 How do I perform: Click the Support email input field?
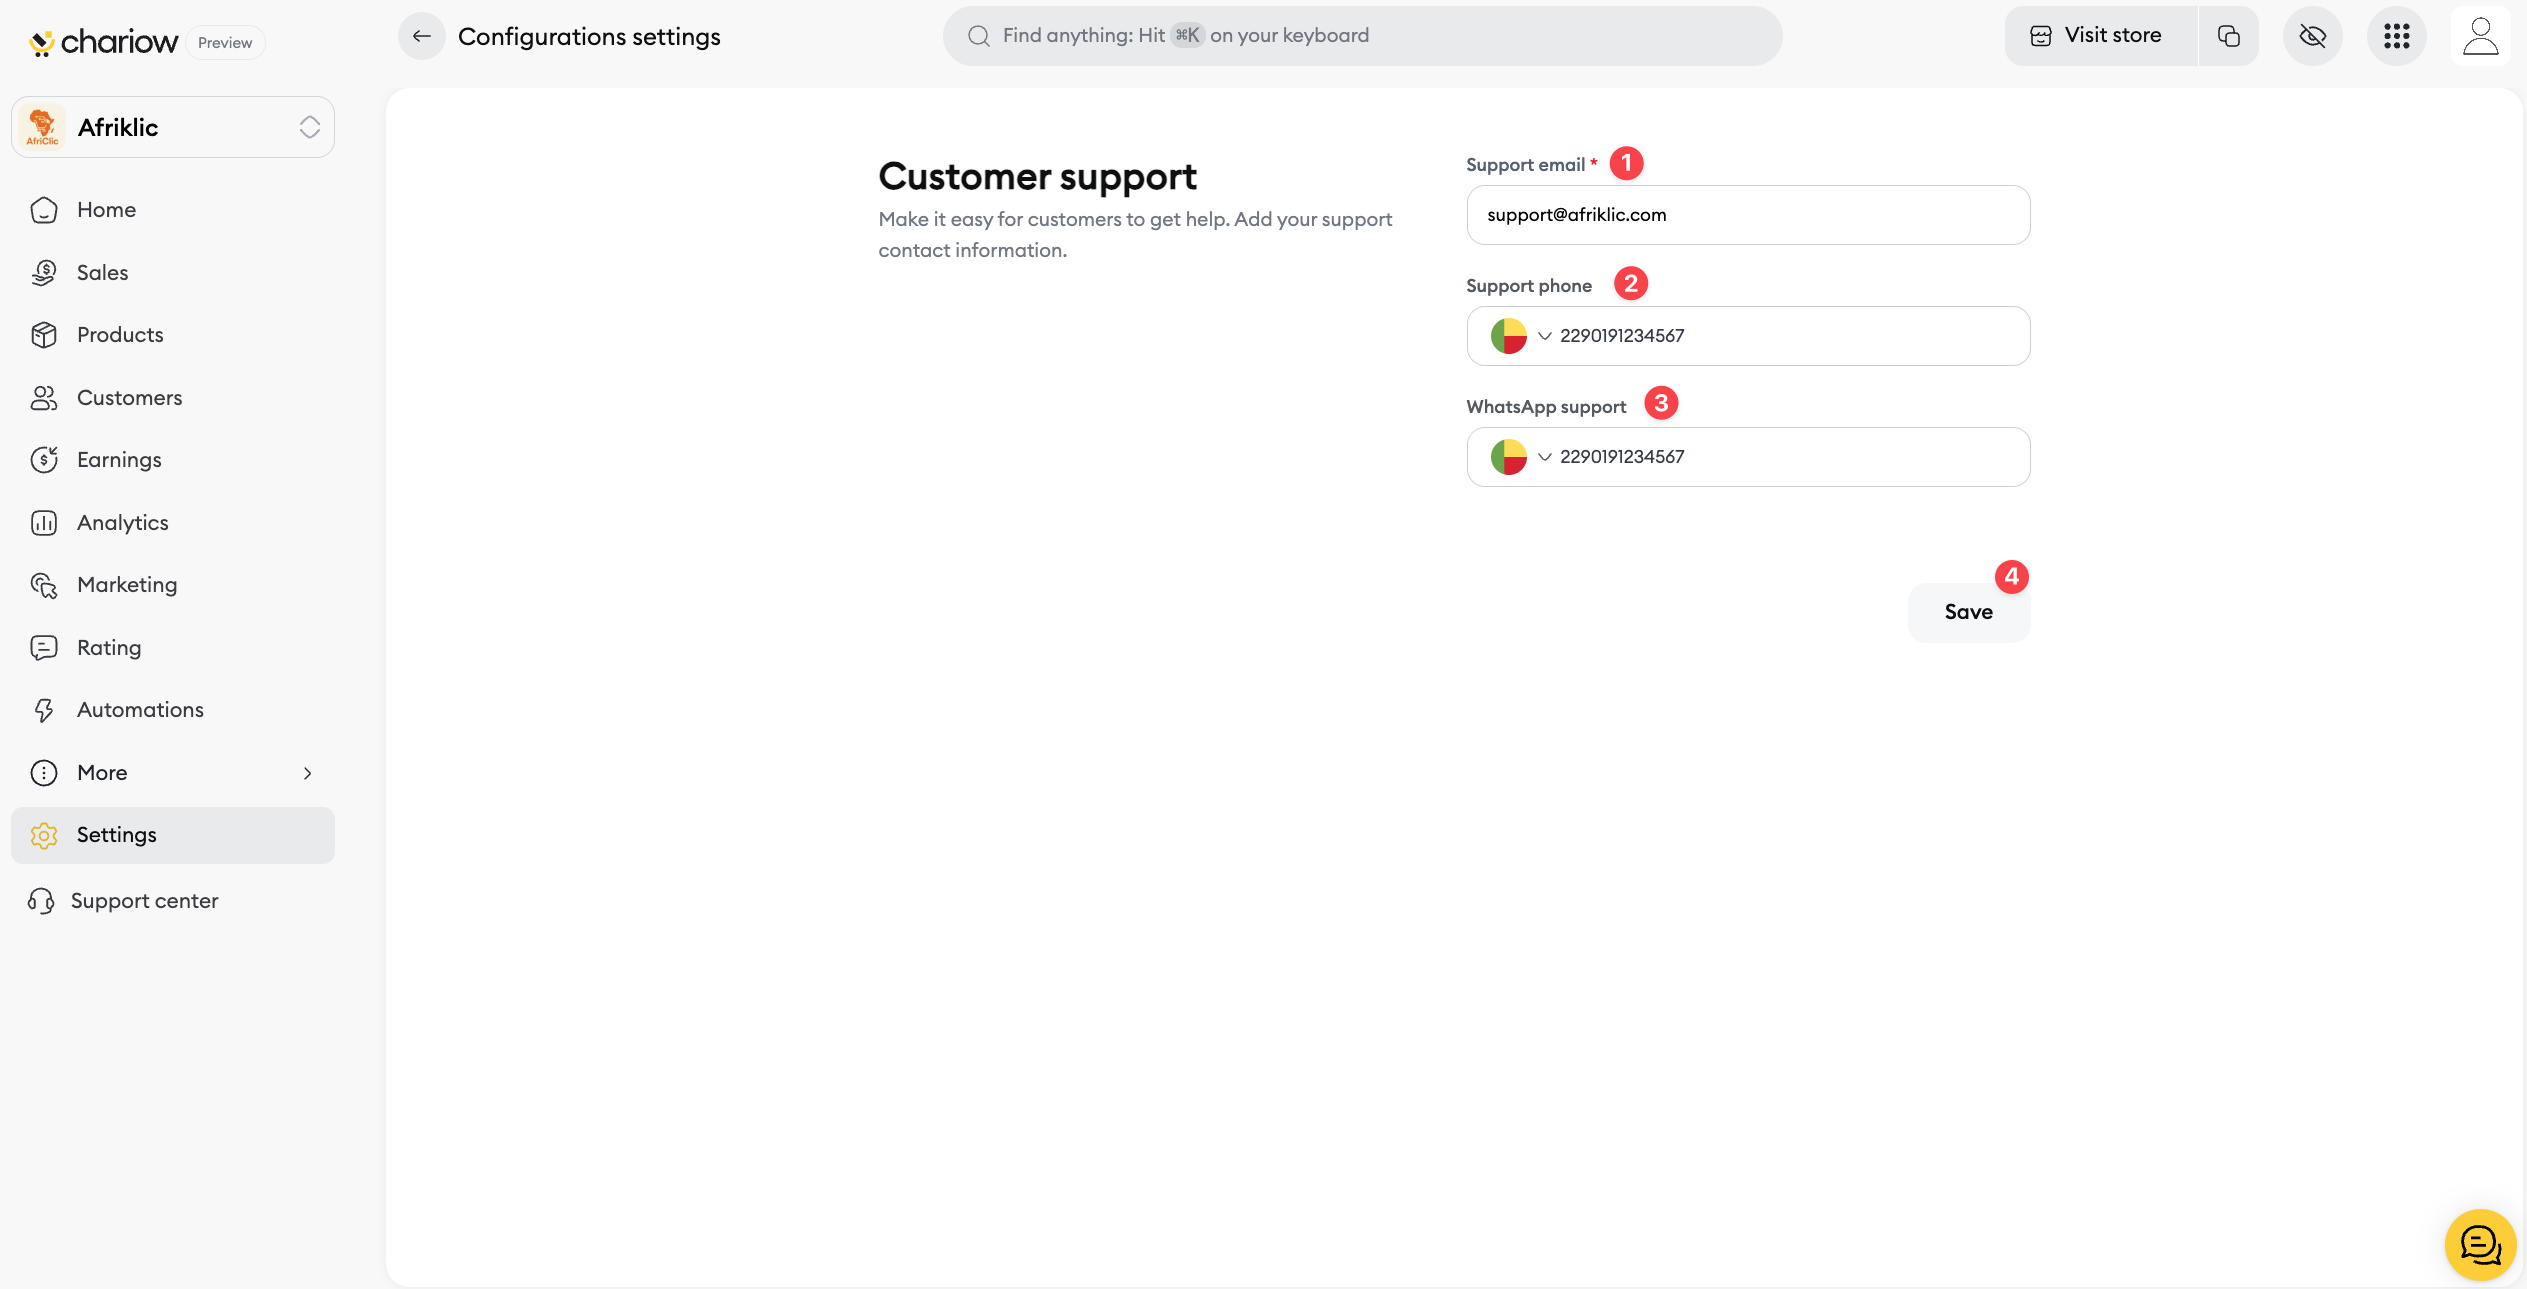point(1747,215)
